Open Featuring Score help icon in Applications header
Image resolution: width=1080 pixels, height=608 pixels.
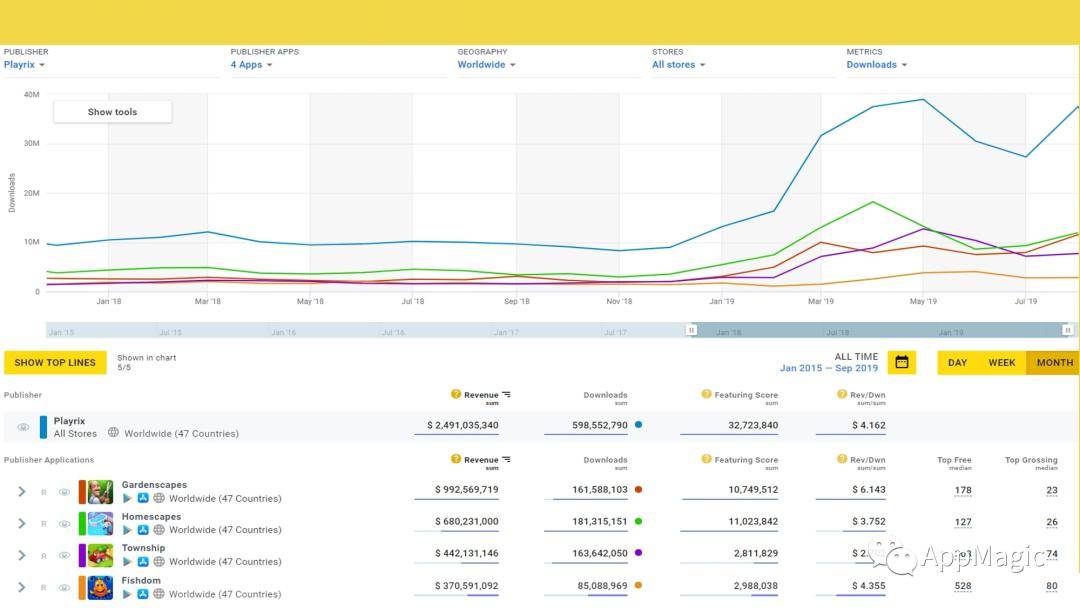click(x=706, y=459)
